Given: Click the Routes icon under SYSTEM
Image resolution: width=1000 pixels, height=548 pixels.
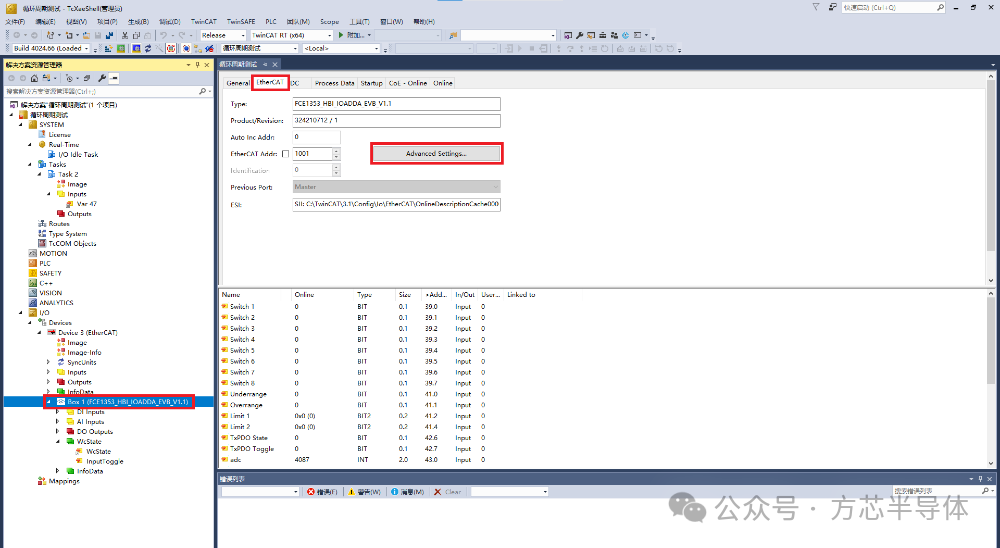Looking at the screenshot, I should [42, 224].
